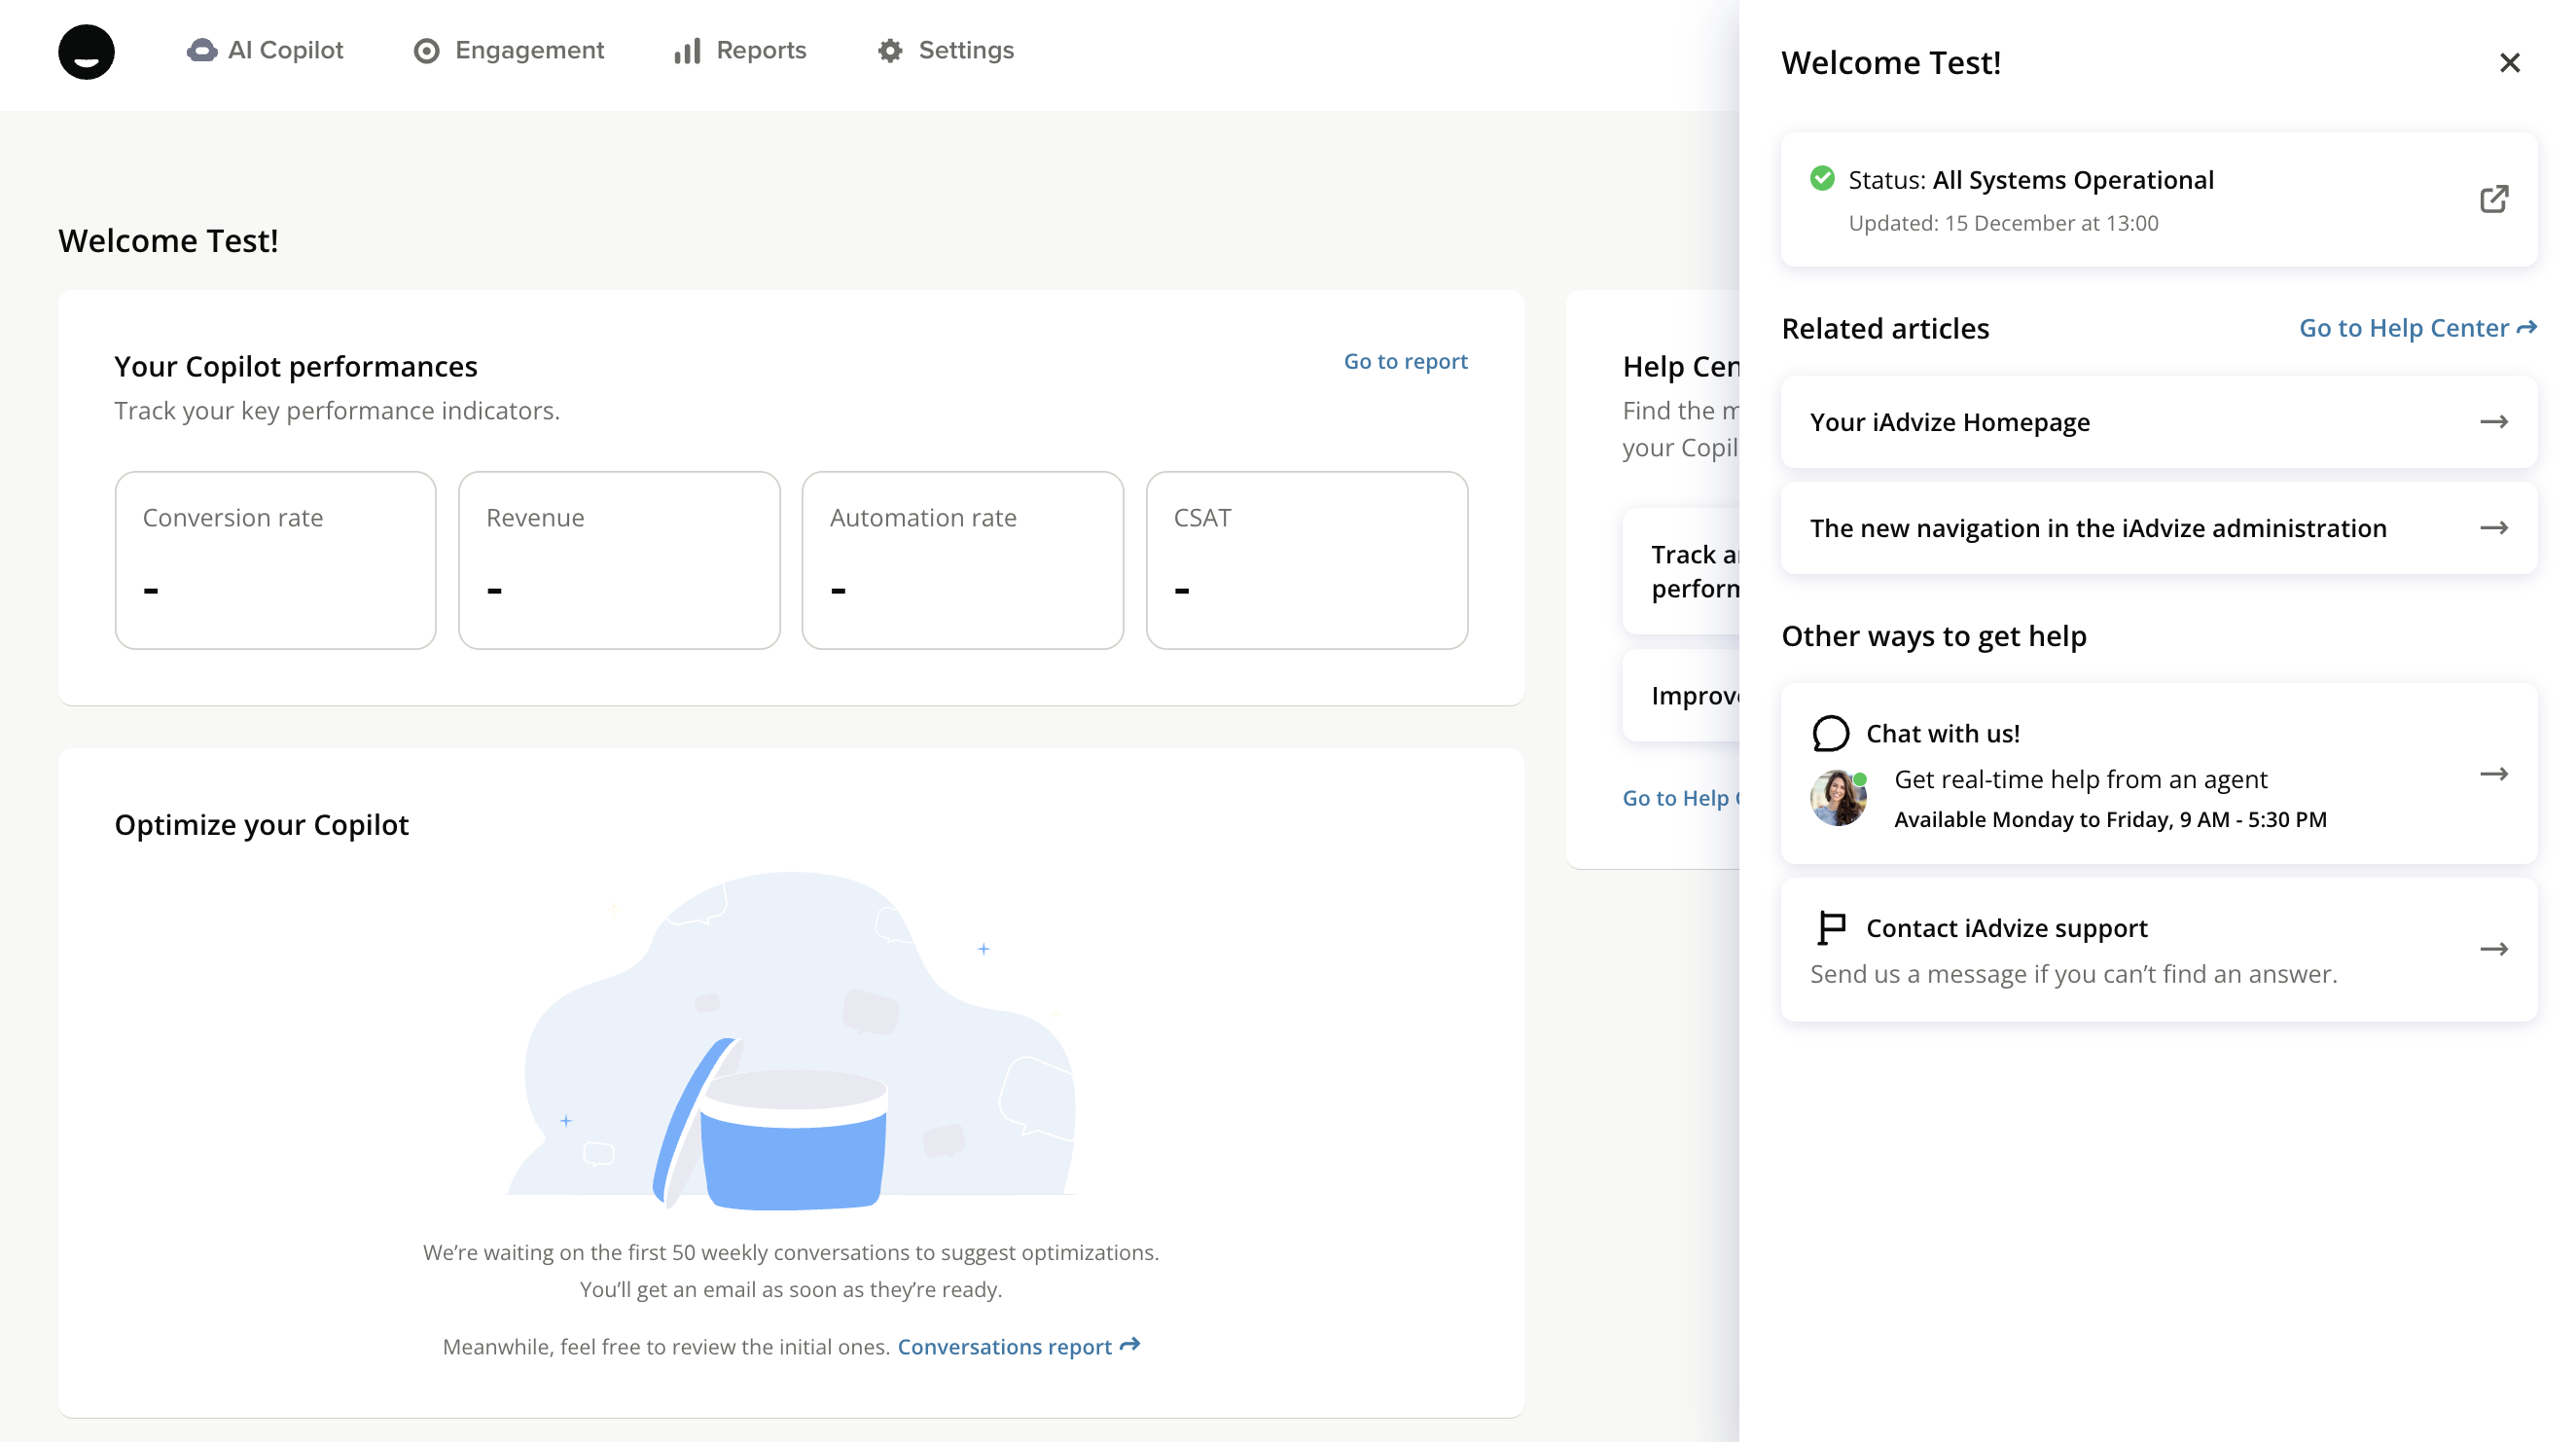Open status page external link icon

[2494, 198]
